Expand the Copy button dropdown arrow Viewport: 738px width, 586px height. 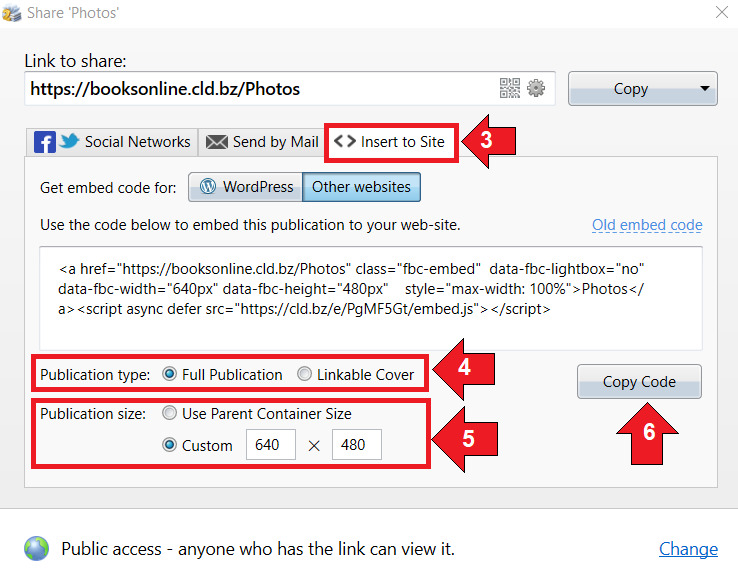pyautogui.click(x=704, y=88)
